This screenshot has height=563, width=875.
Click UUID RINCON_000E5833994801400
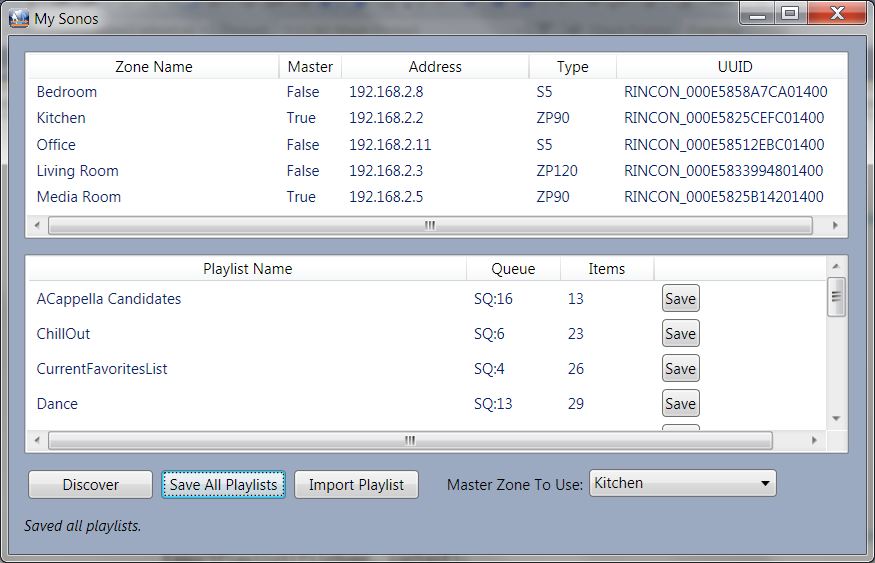click(x=723, y=171)
